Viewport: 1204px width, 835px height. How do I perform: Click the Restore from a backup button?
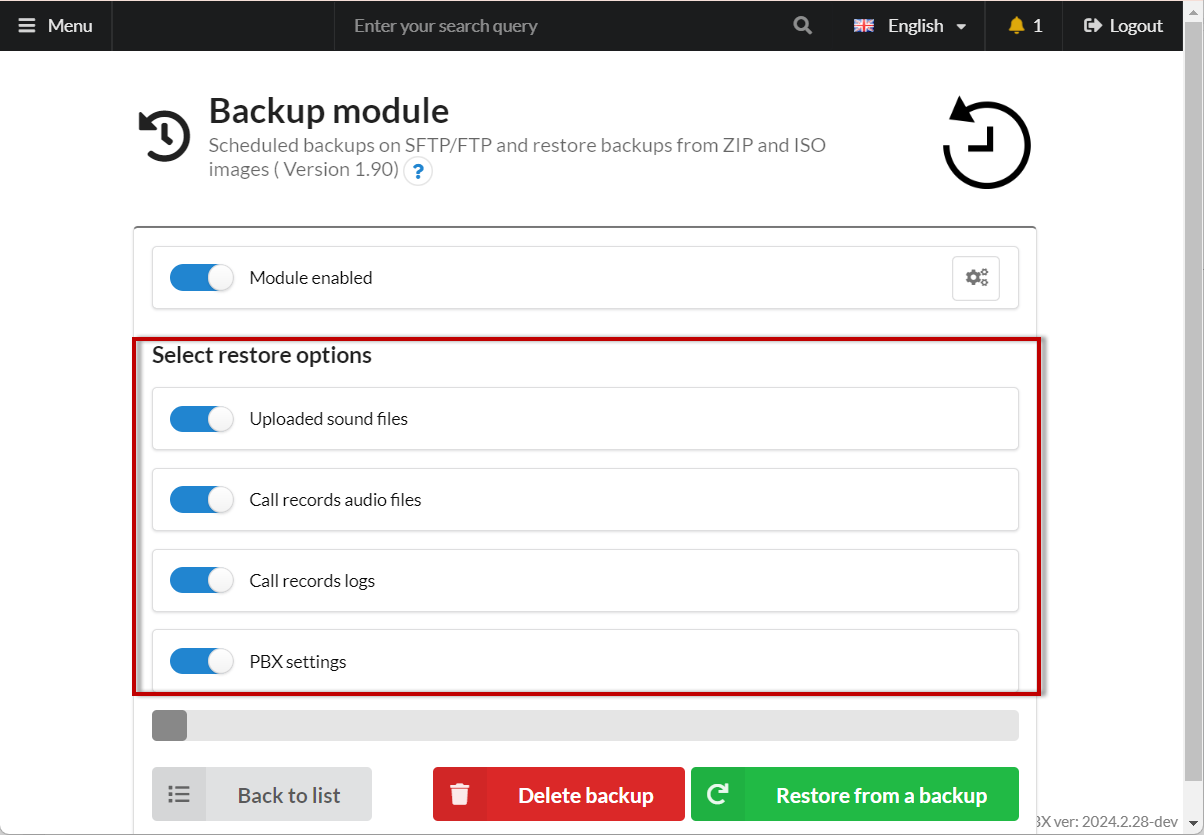tap(855, 795)
